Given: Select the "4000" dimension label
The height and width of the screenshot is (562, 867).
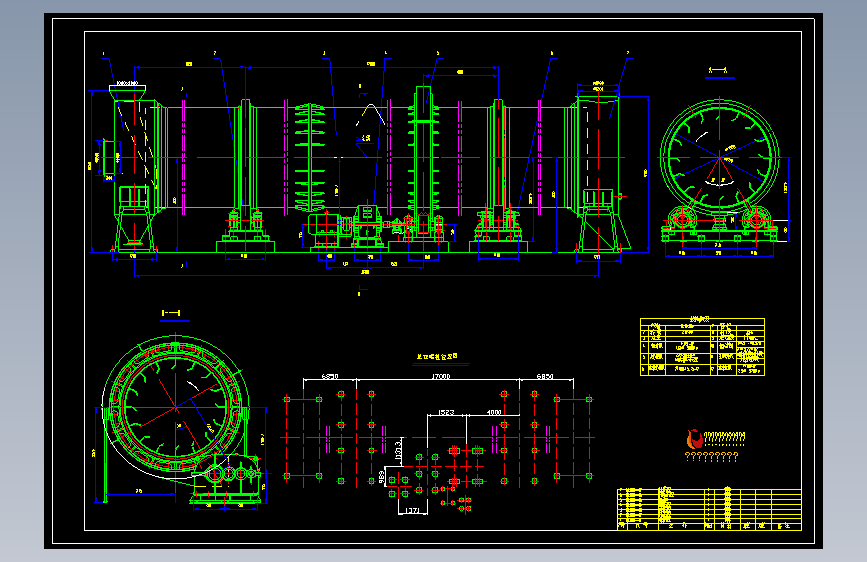Looking at the screenshot, I should pyautogui.click(x=494, y=412).
